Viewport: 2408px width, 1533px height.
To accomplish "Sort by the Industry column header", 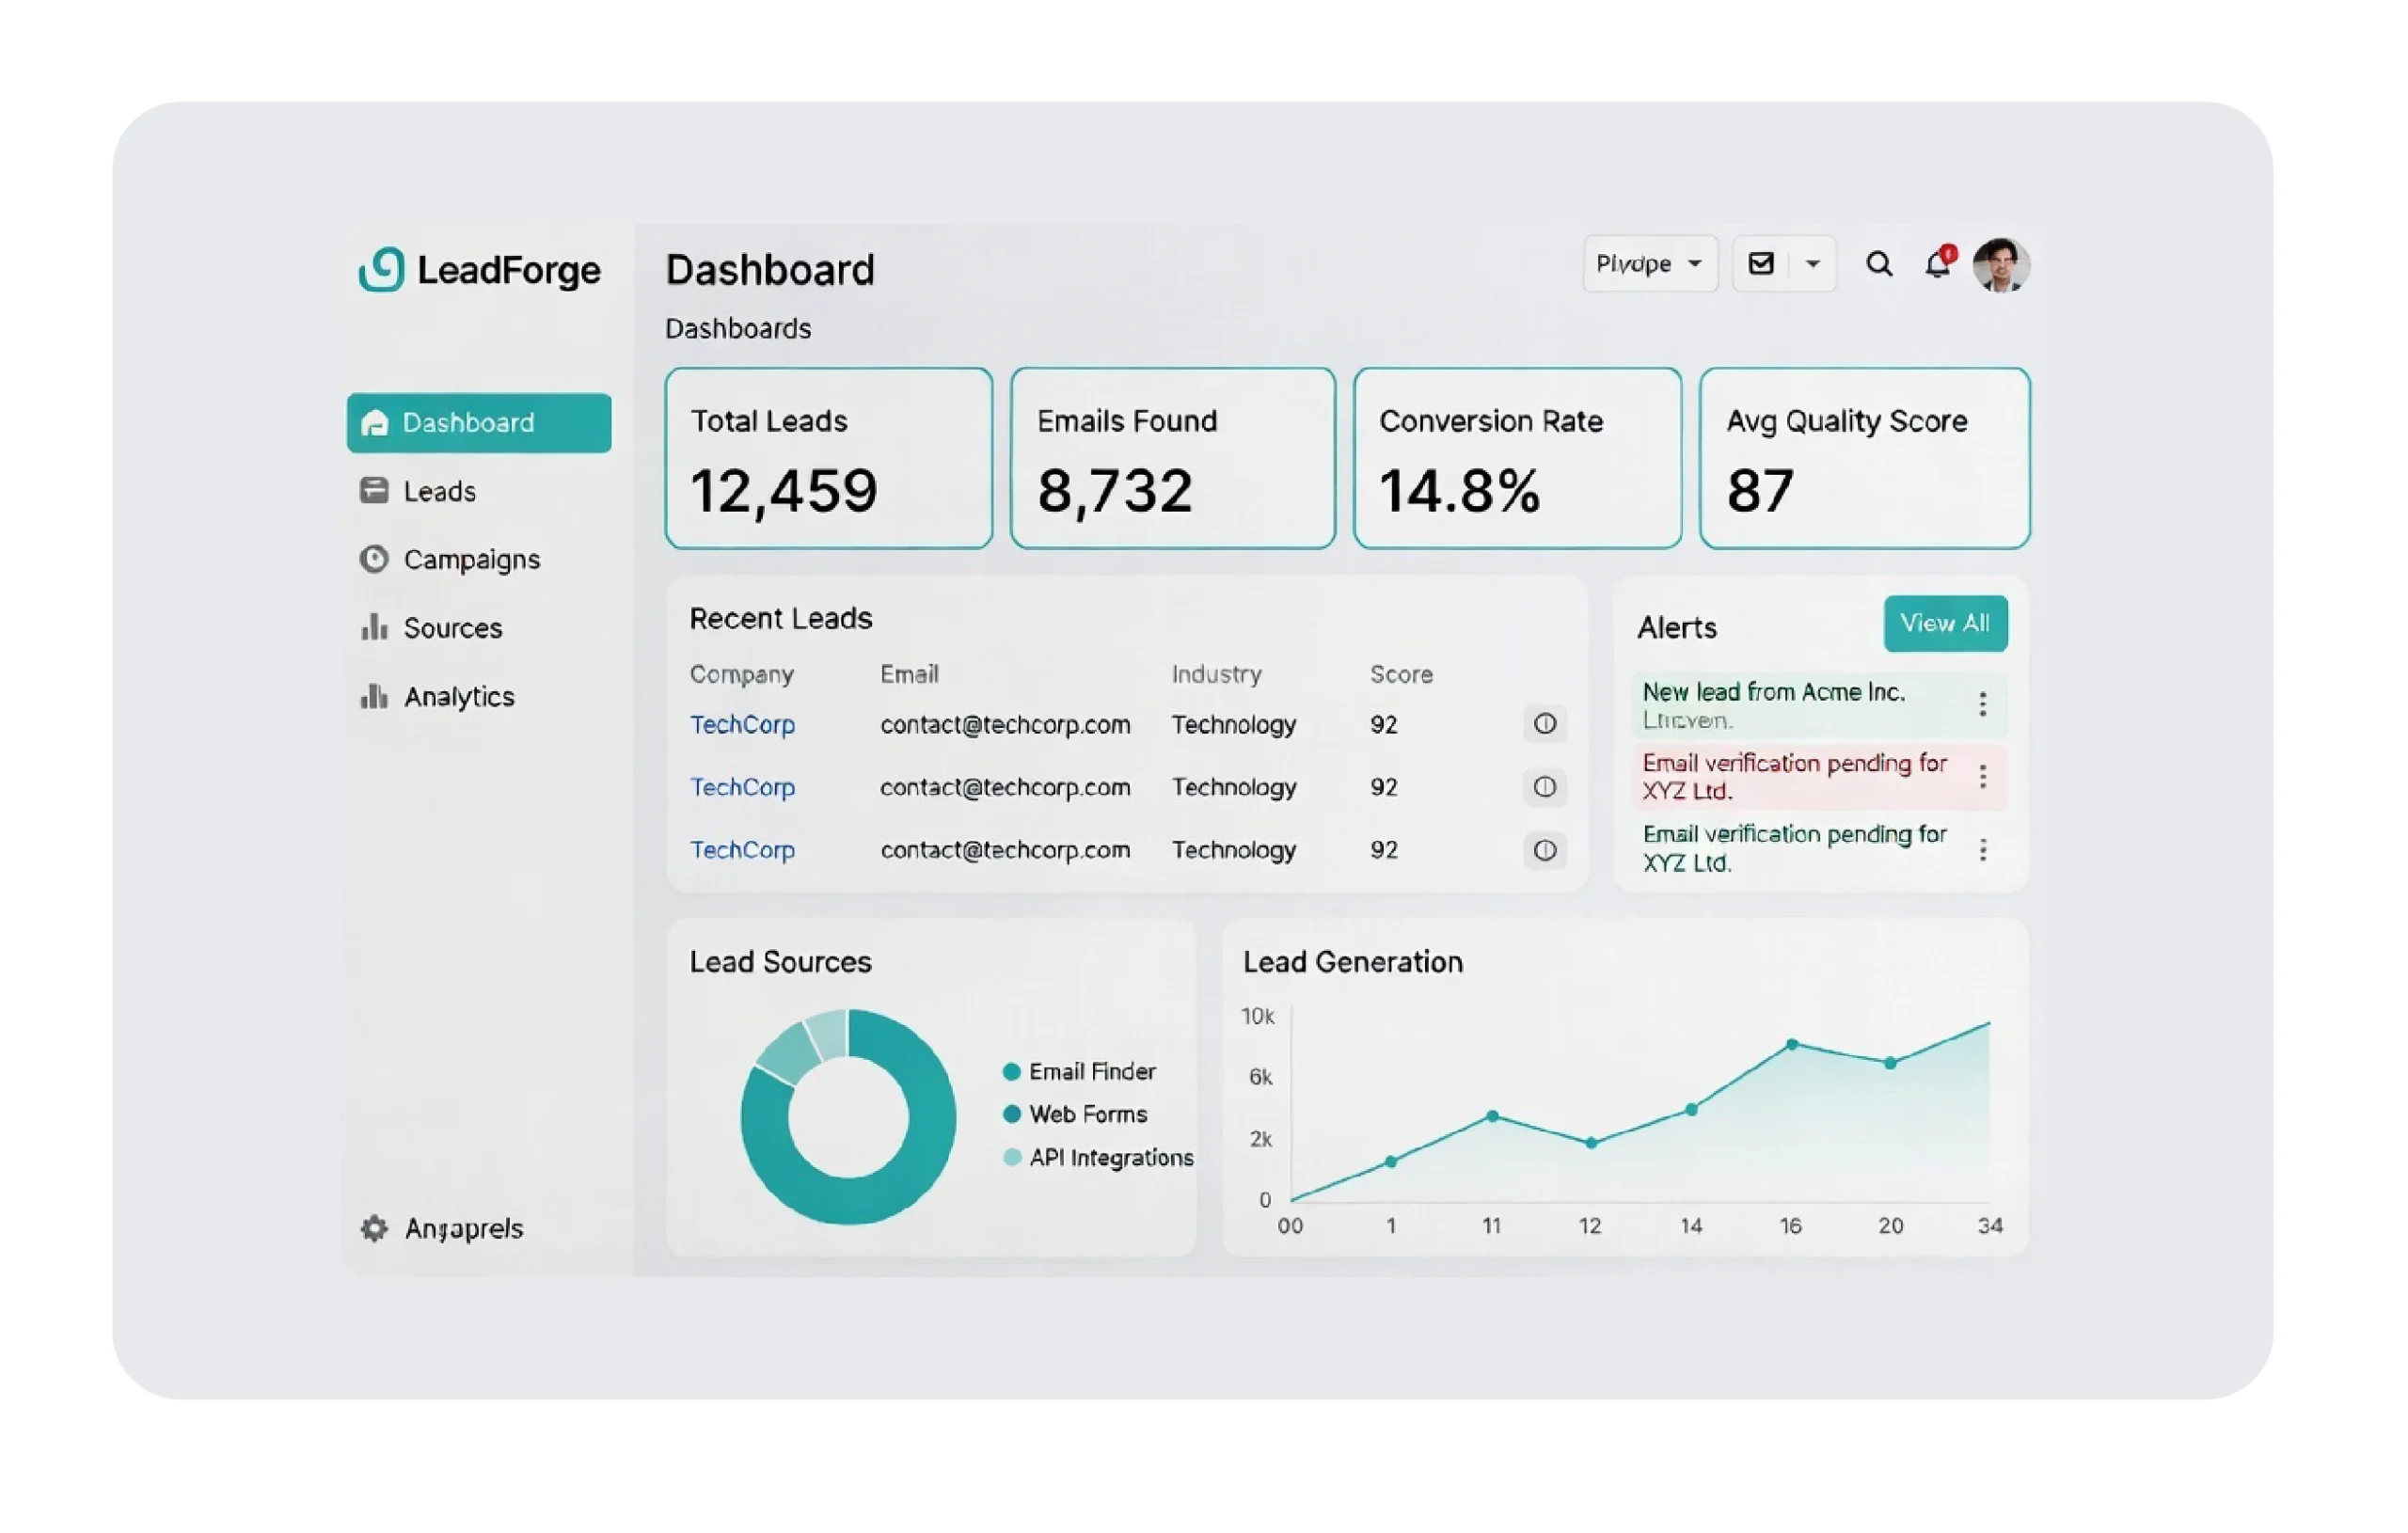I will point(1216,675).
